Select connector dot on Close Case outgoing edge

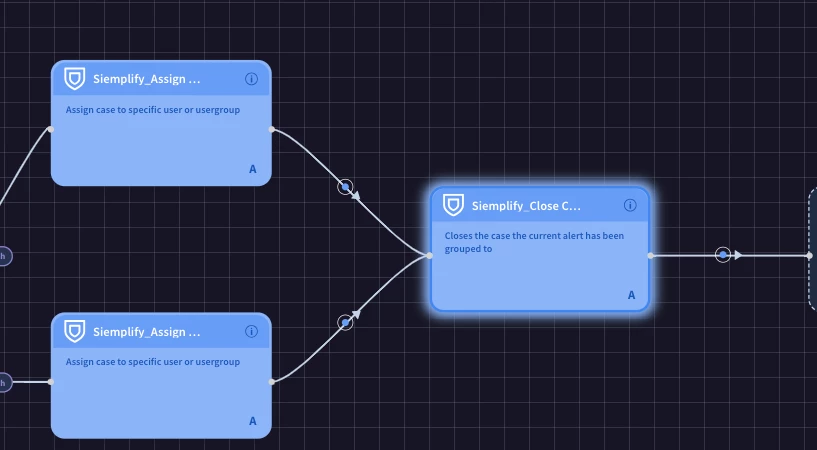[x=723, y=255]
